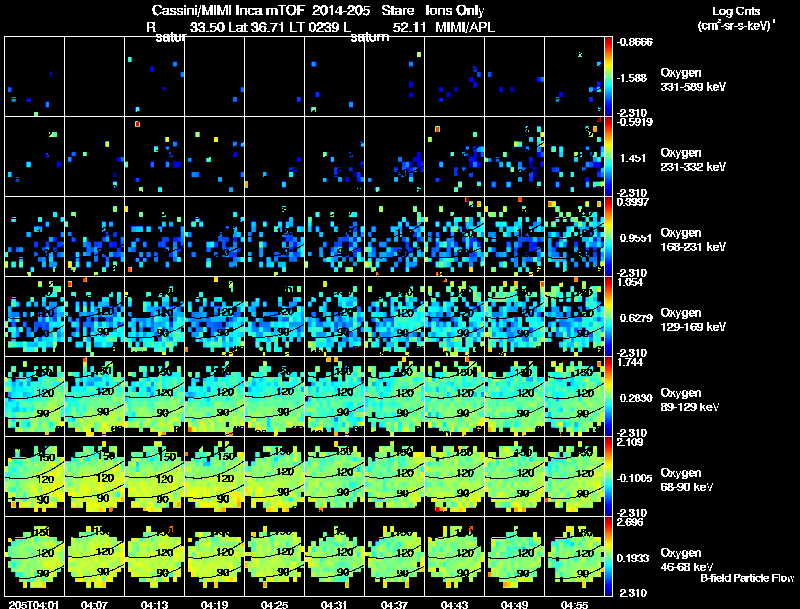Screen dimensions: 800x609
Task: Click the 04:31 time label
Action: pos(333,603)
